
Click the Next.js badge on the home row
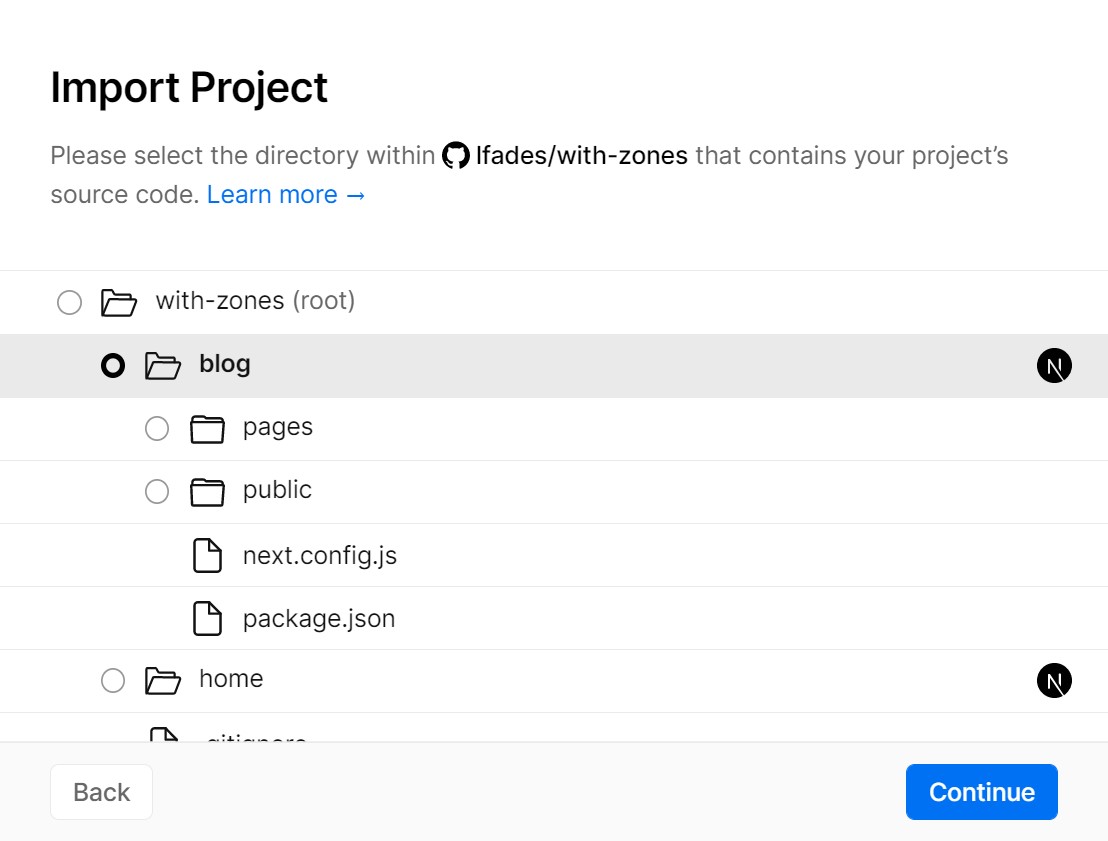pyautogui.click(x=1054, y=681)
